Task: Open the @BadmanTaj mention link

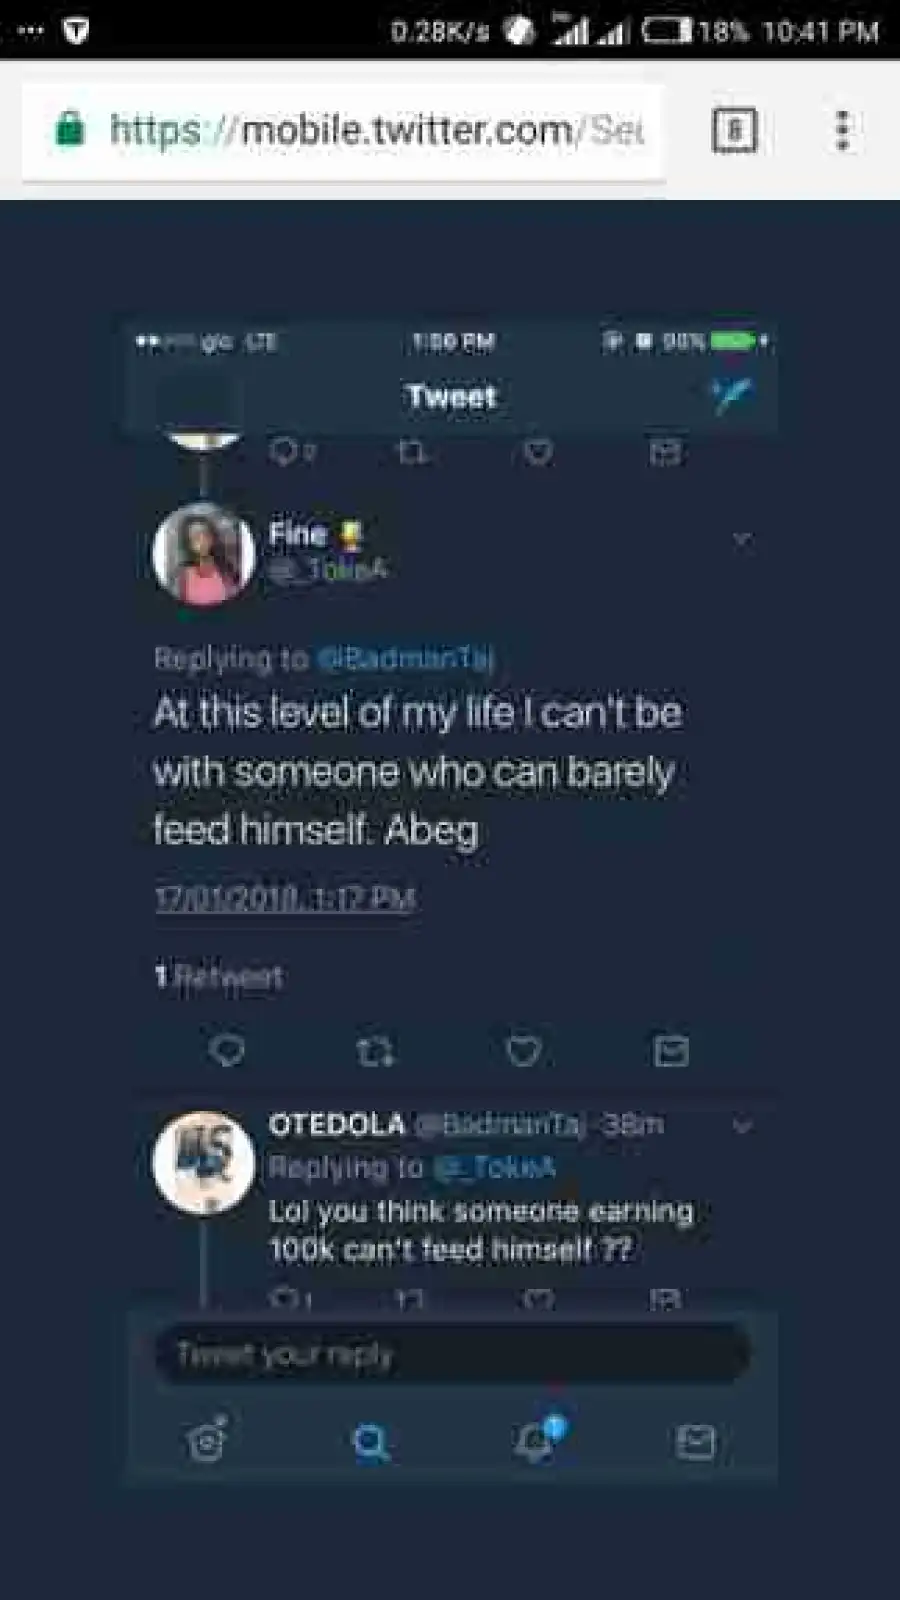Action: coord(405,659)
